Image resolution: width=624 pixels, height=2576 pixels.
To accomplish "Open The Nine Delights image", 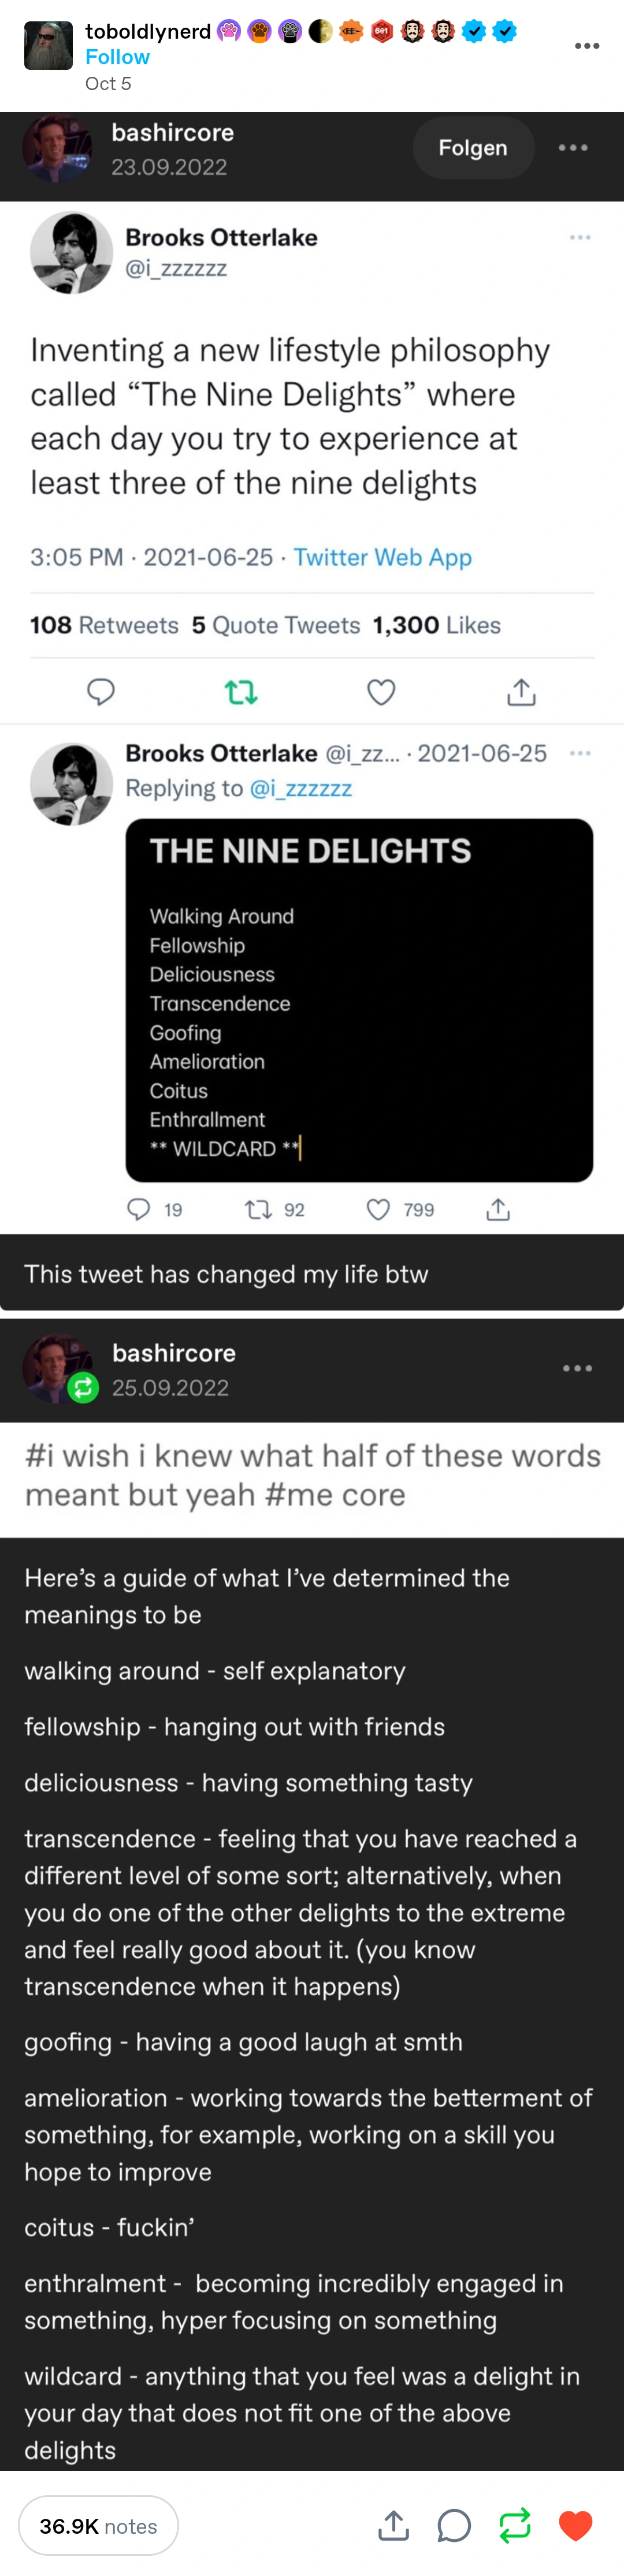I will tap(359, 1000).
